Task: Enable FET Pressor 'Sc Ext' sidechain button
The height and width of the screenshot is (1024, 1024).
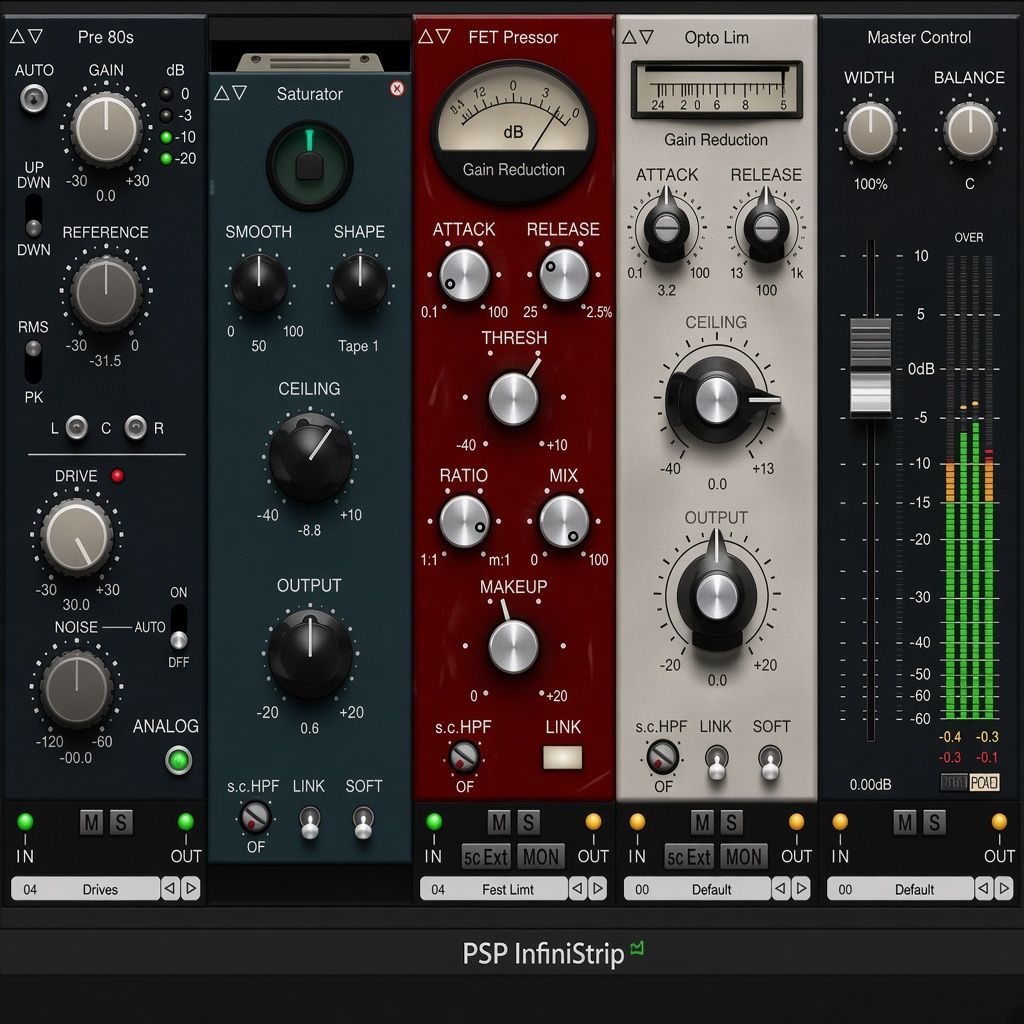Action: (487, 857)
